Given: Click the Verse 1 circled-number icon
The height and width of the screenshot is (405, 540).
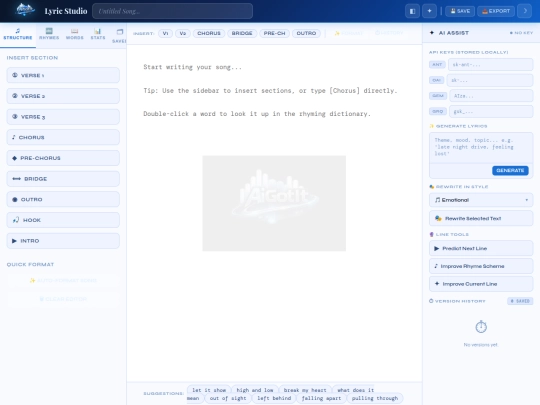Looking at the screenshot, I should (x=15, y=75).
